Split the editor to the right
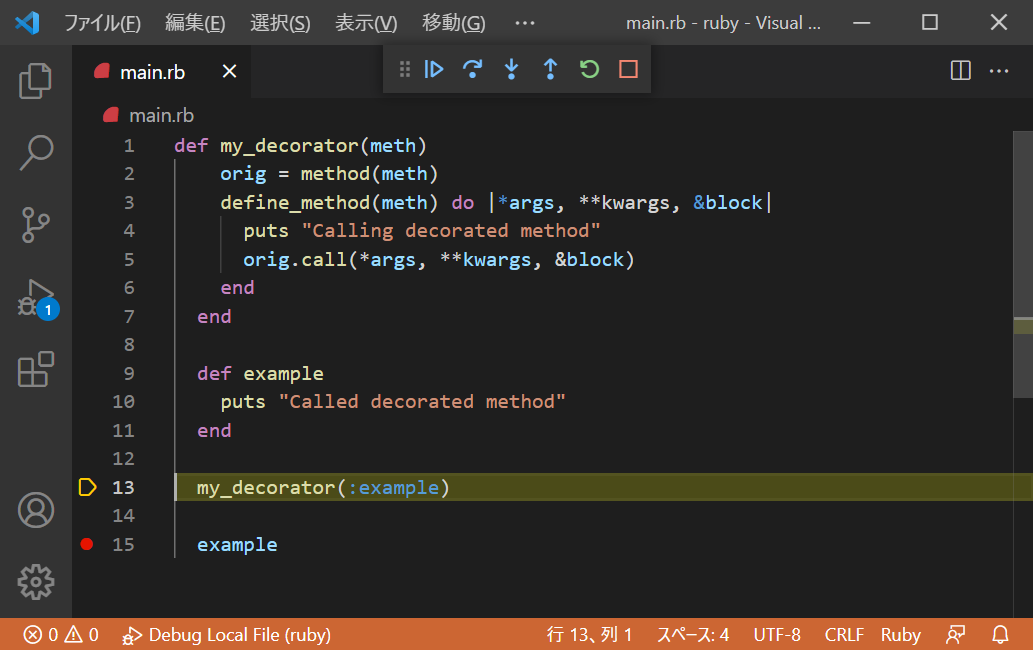1033x650 pixels. [x=961, y=70]
